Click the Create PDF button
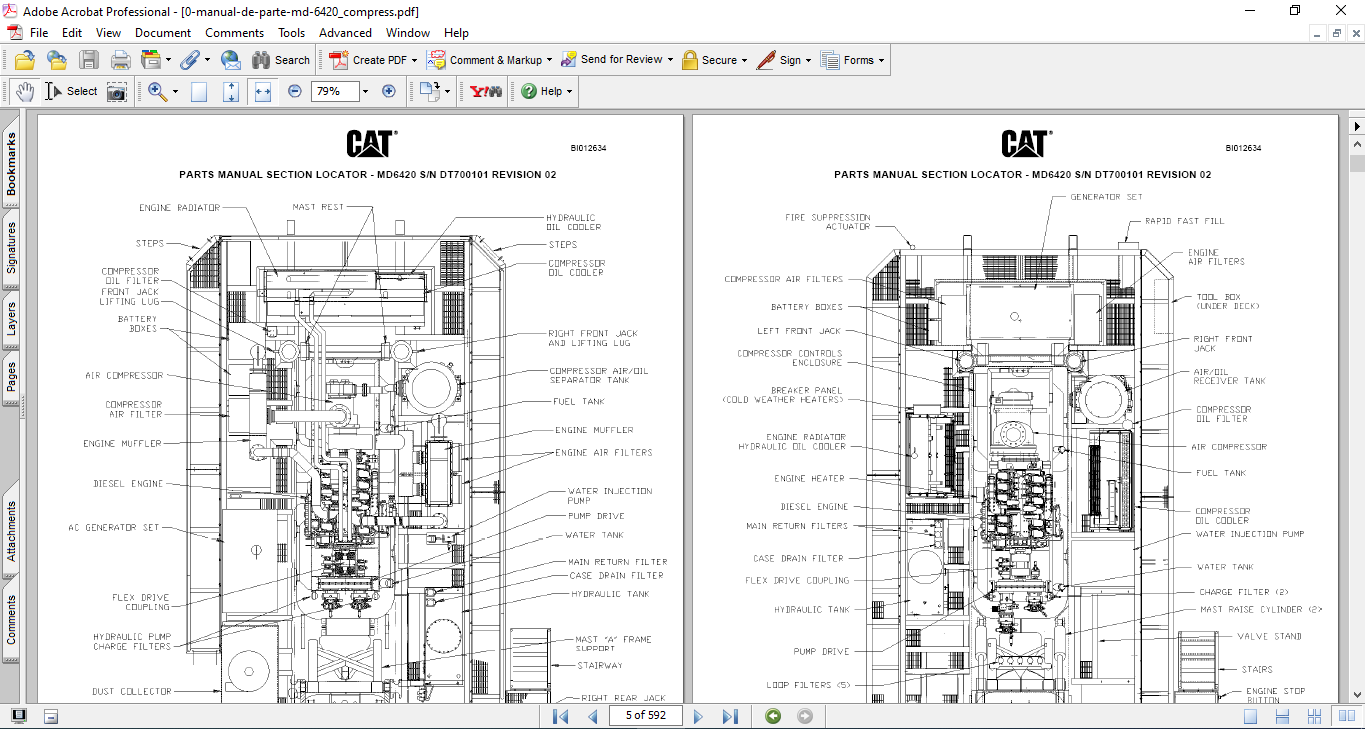This screenshot has width=1365, height=729. [x=374, y=60]
